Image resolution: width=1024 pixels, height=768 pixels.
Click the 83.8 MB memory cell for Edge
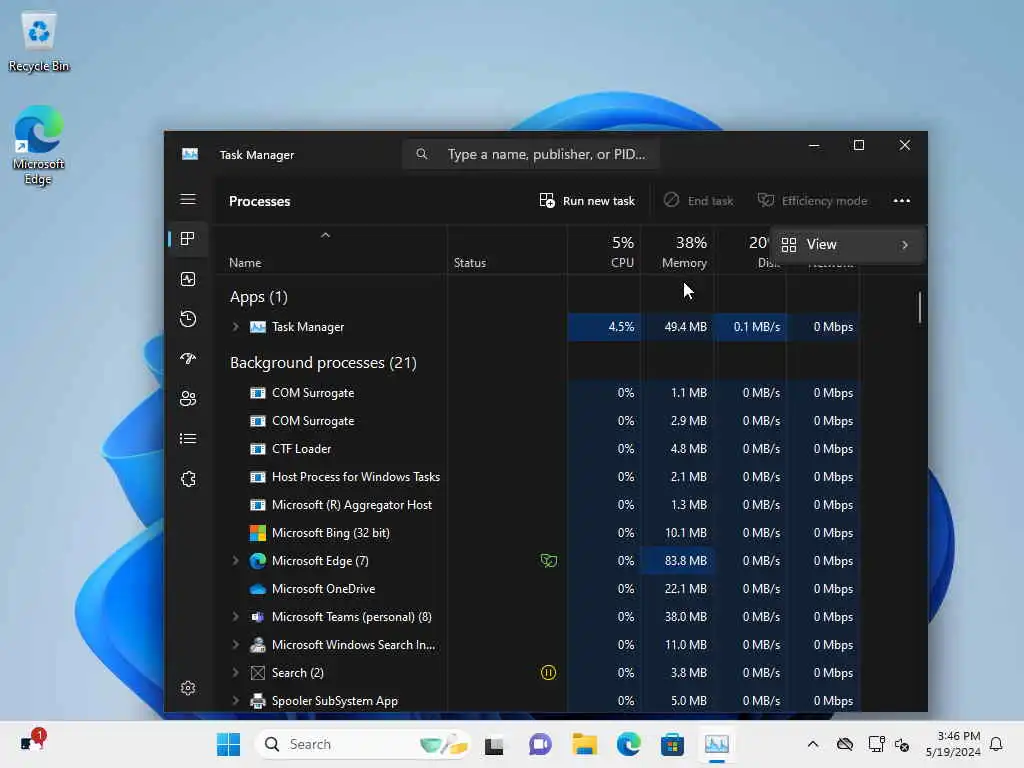click(x=677, y=560)
